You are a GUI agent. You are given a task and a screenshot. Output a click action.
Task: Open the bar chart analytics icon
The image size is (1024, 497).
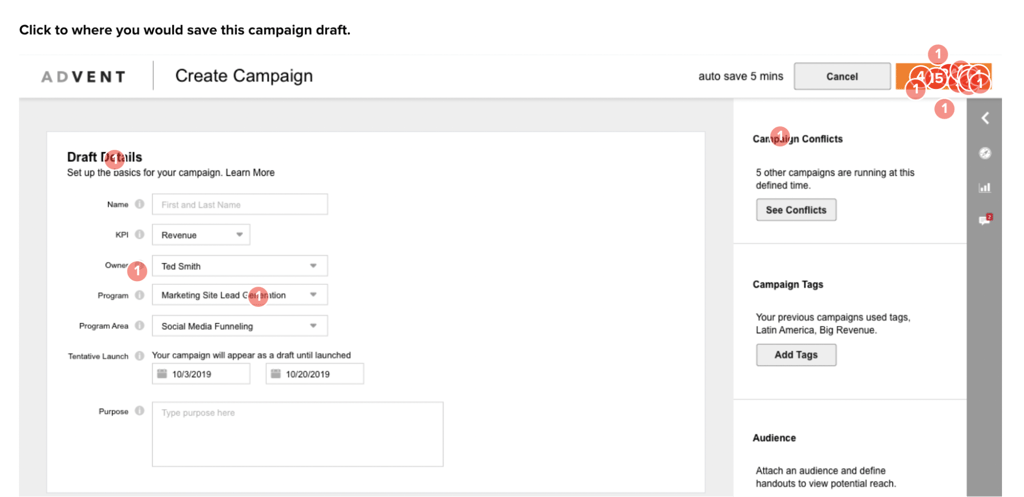(985, 187)
